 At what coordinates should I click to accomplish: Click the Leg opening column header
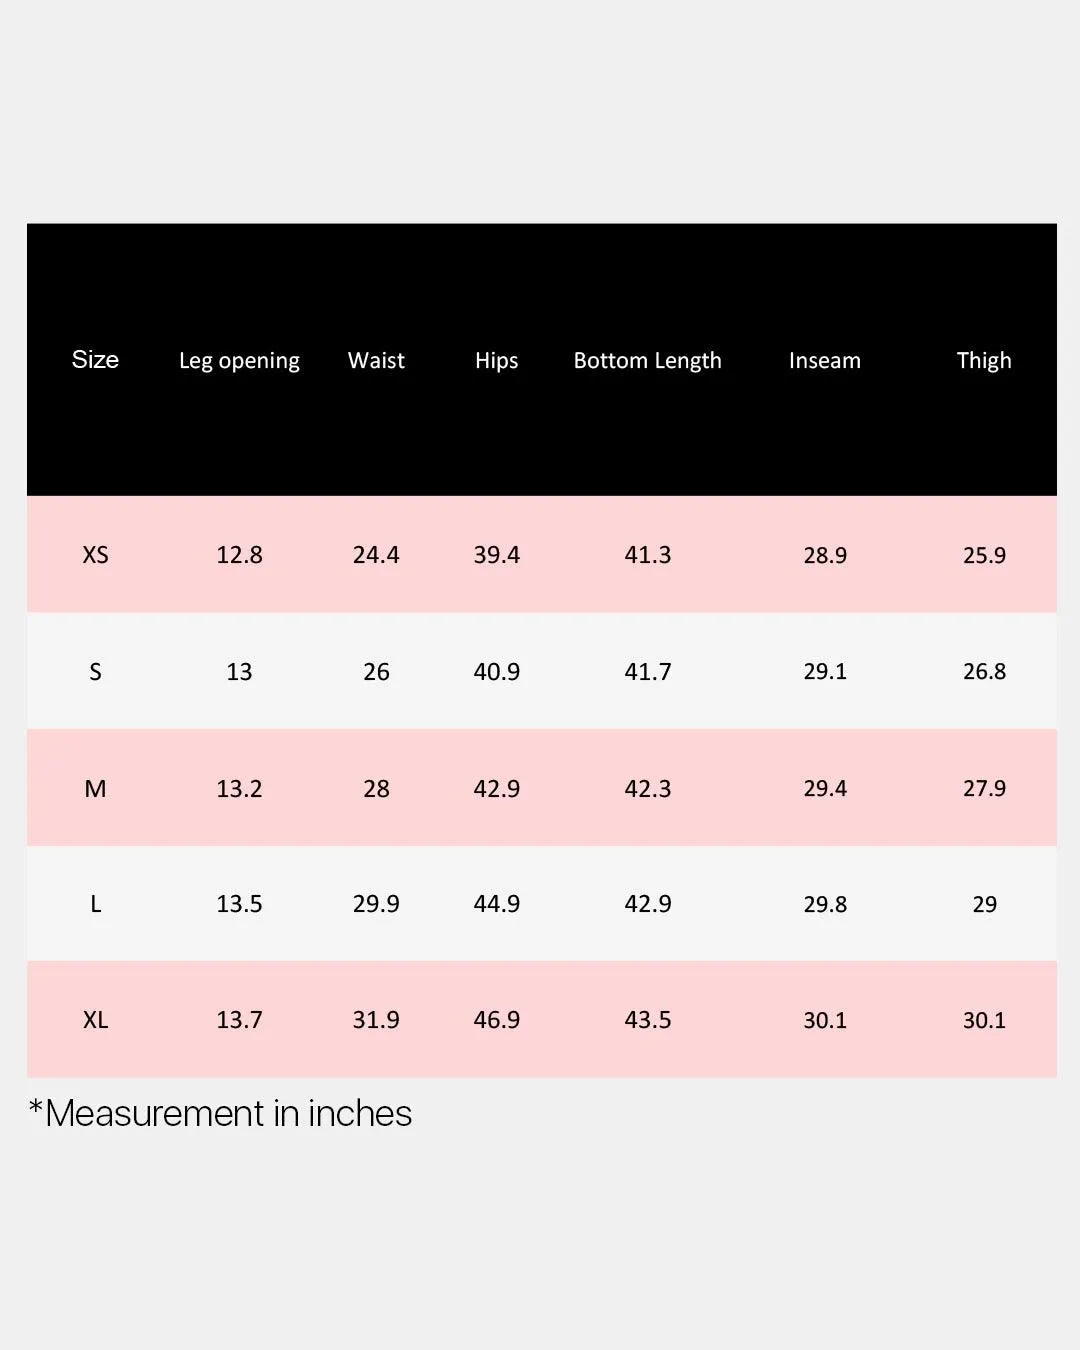(239, 361)
